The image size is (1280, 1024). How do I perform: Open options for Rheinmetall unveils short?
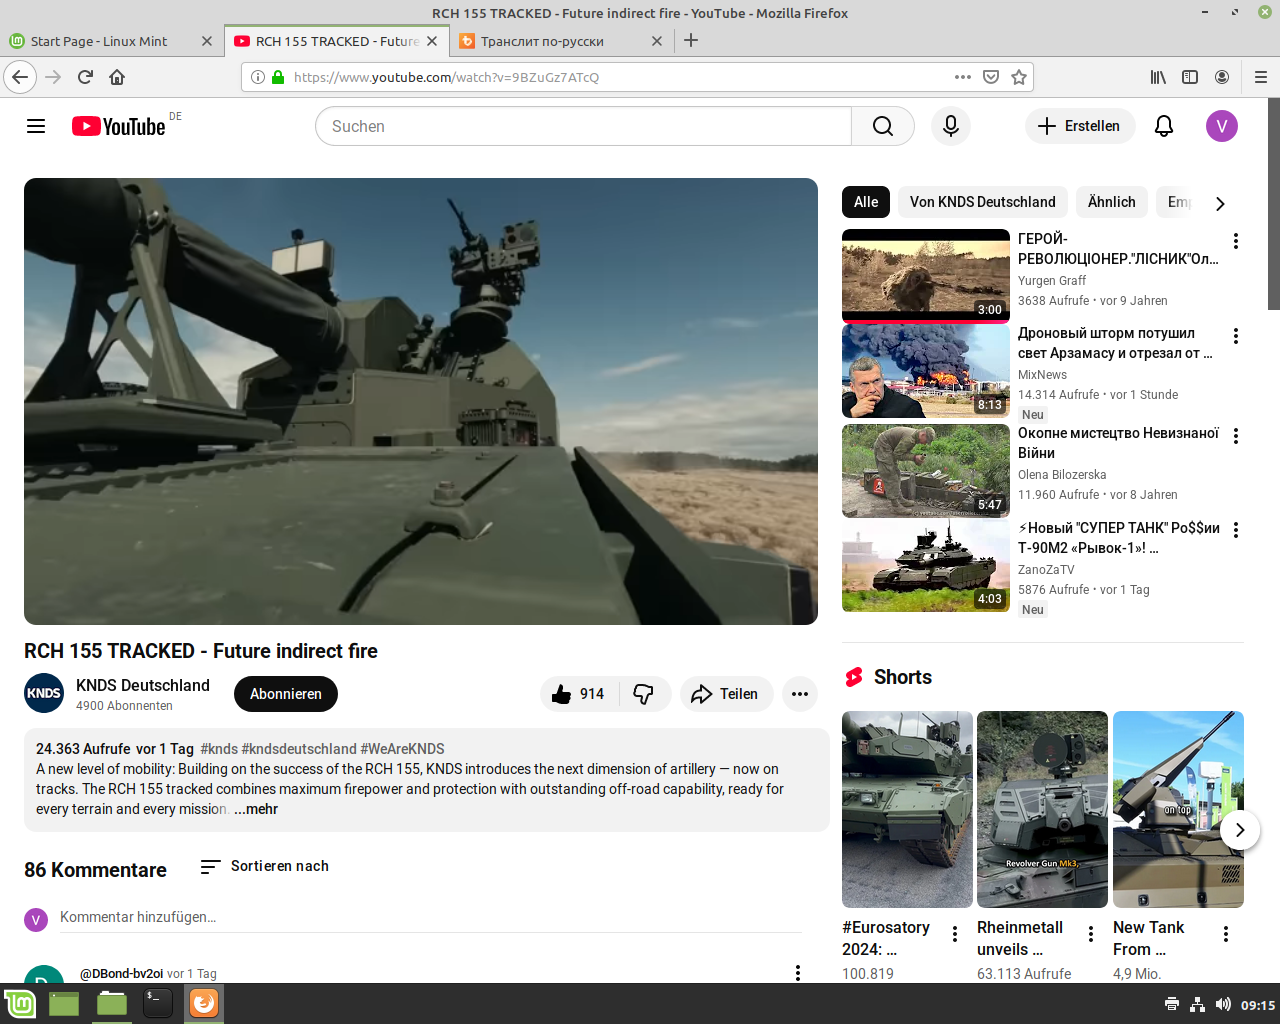coord(1091,934)
